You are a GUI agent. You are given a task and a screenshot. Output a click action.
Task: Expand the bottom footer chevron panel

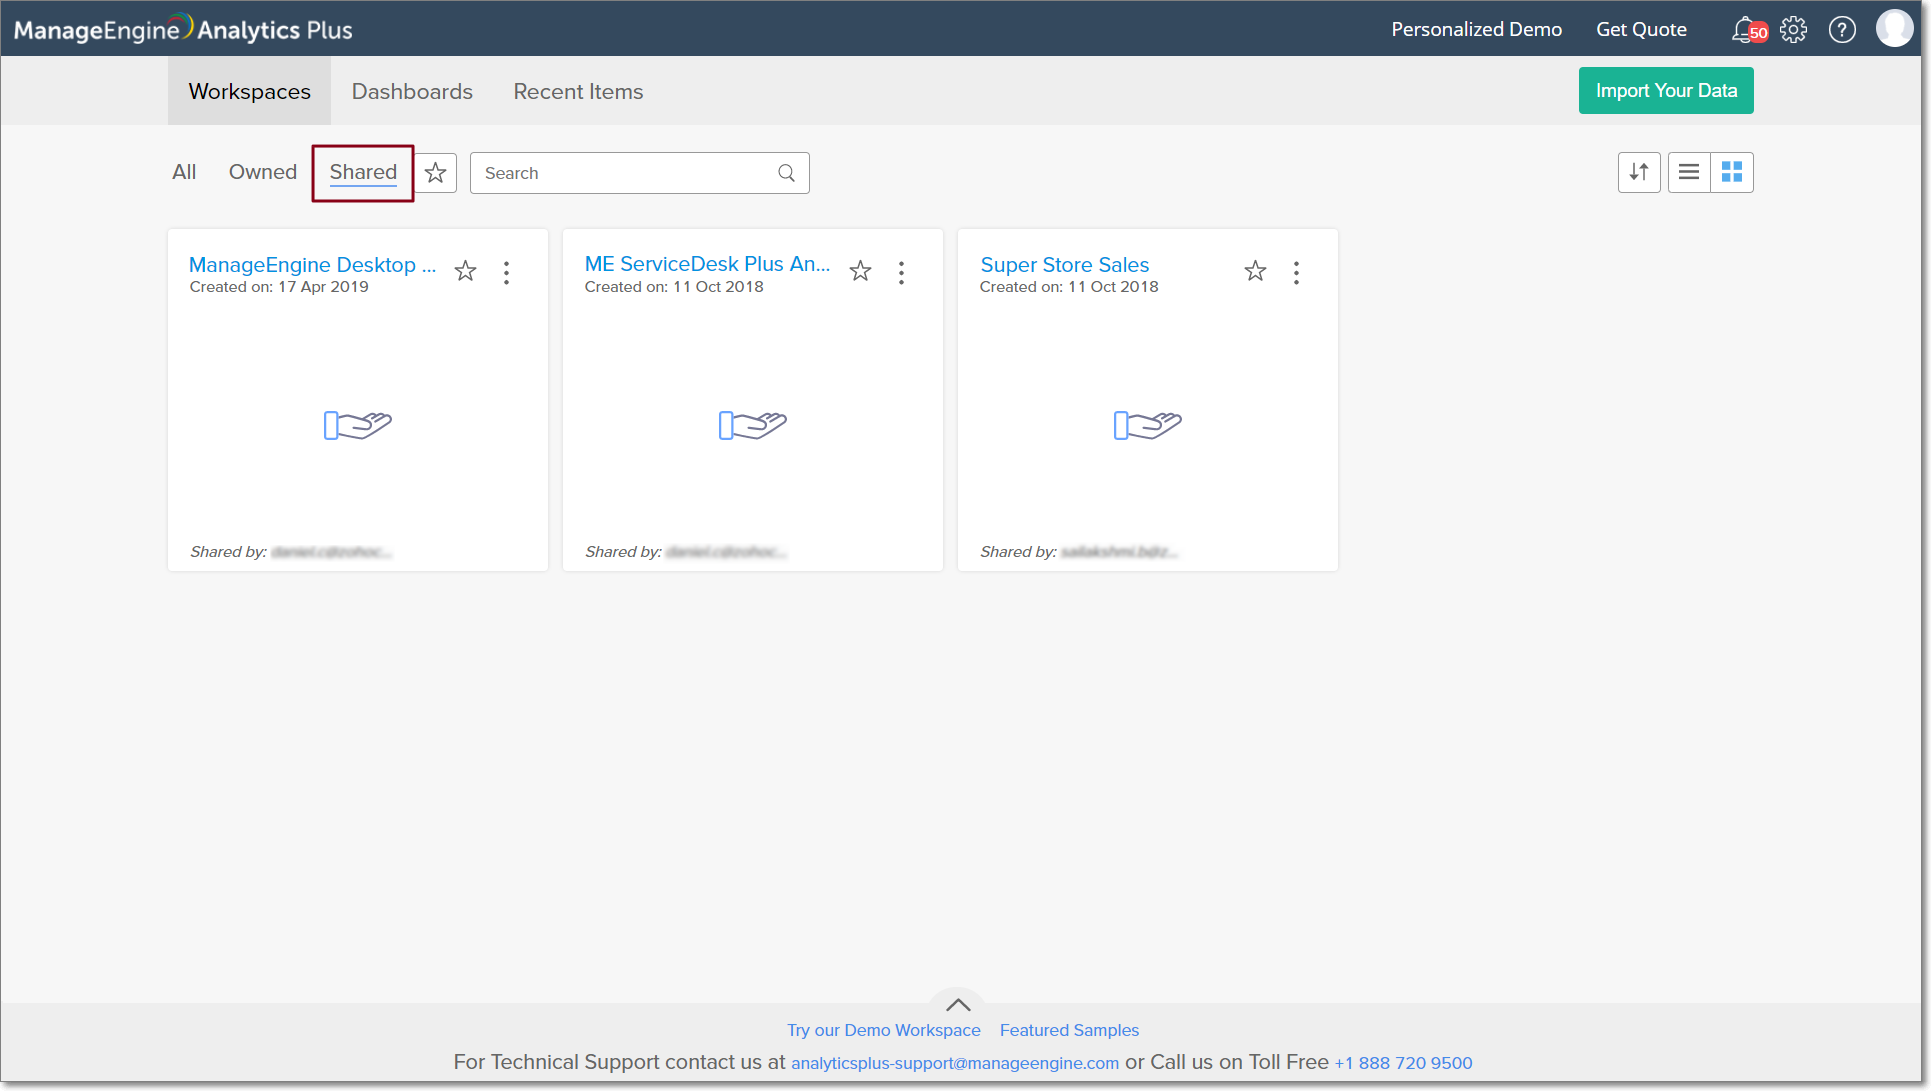pos(958,1004)
